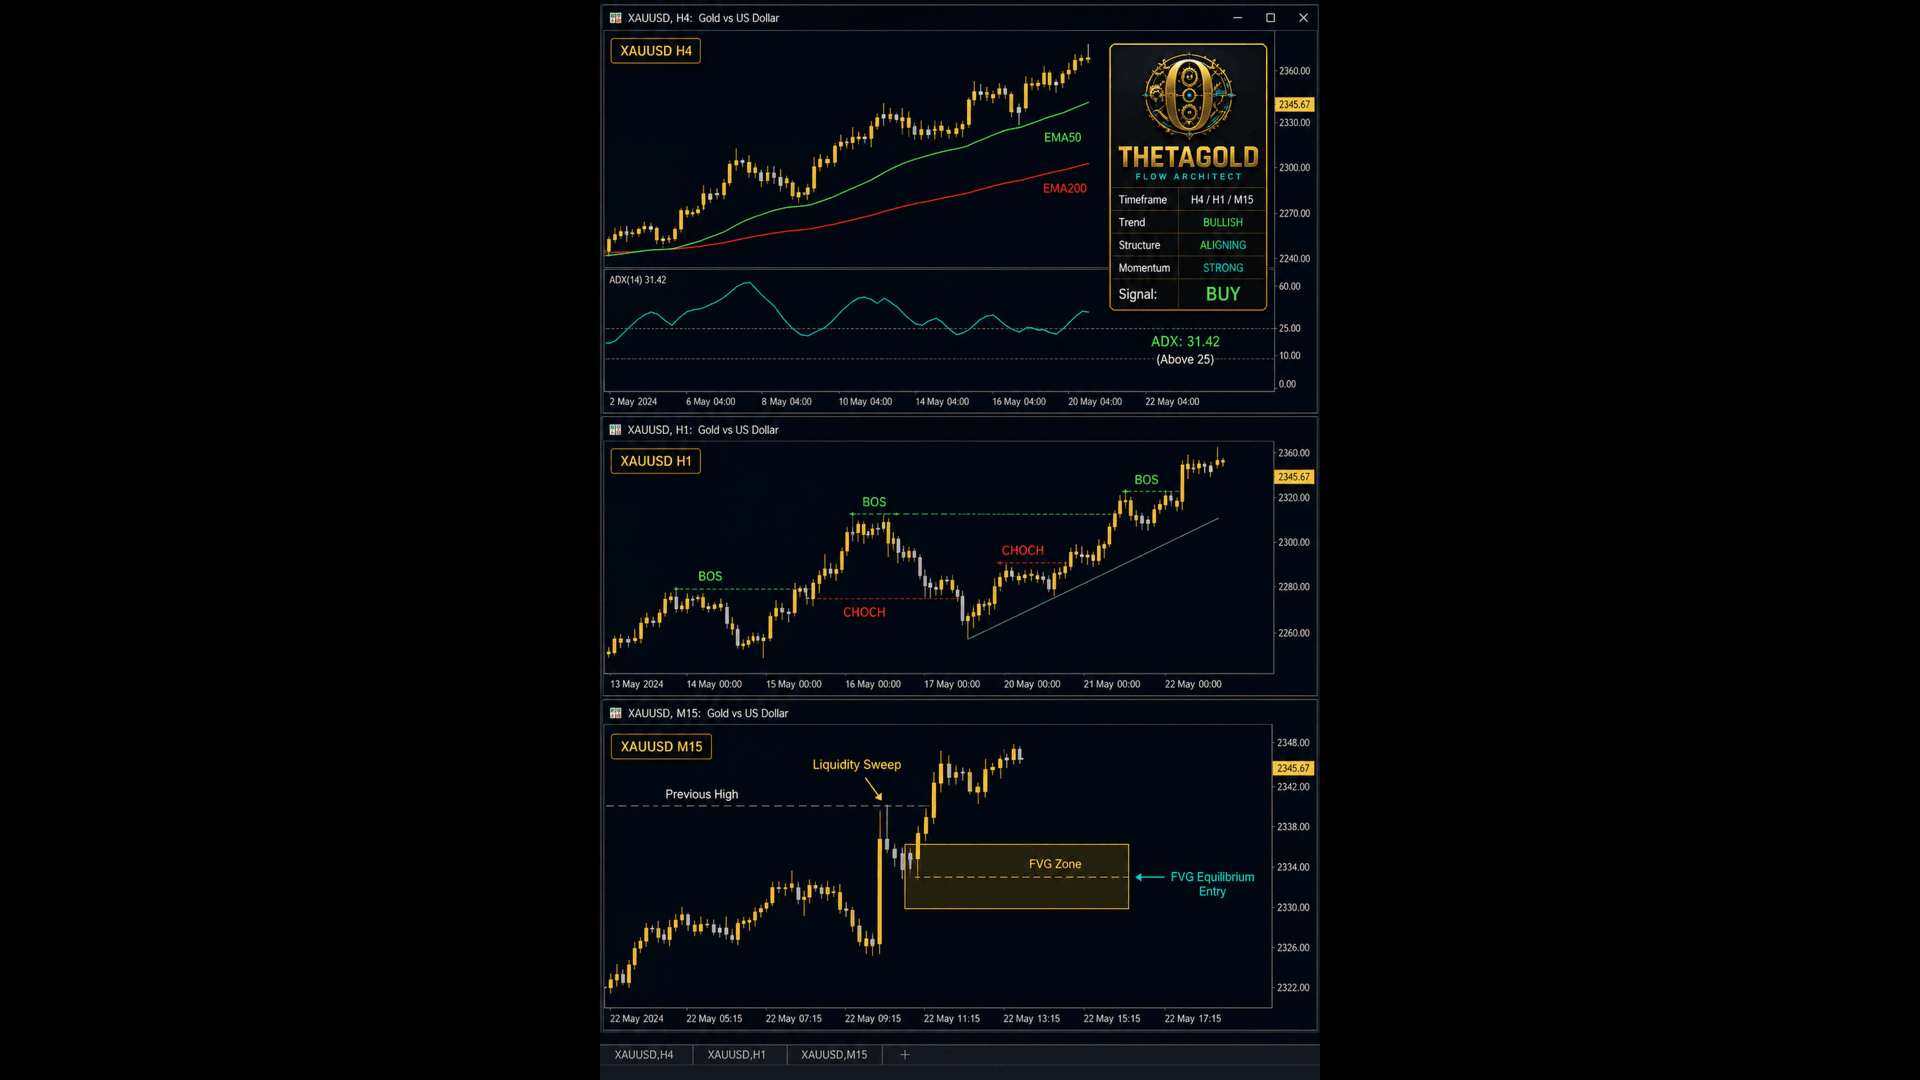The image size is (1920, 1080).
Task: Close the XAUUSD H4 chart window
Action: [1303, 18]
